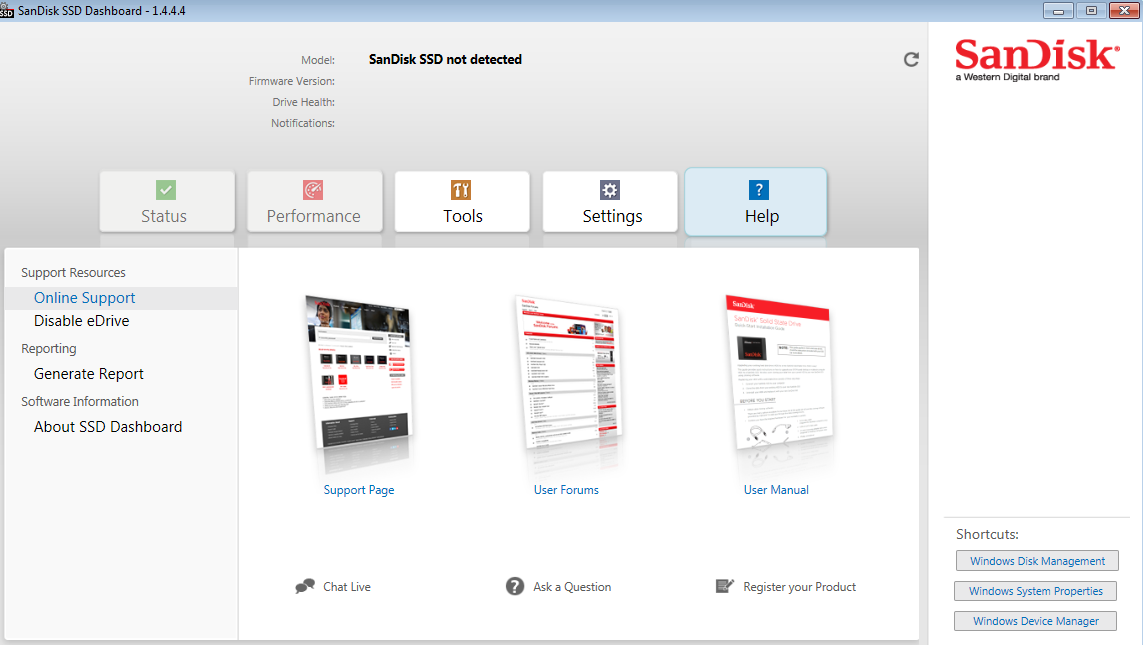
Task: Minimize the SanDisk Dashboard window
Action: click(1058, 10)
